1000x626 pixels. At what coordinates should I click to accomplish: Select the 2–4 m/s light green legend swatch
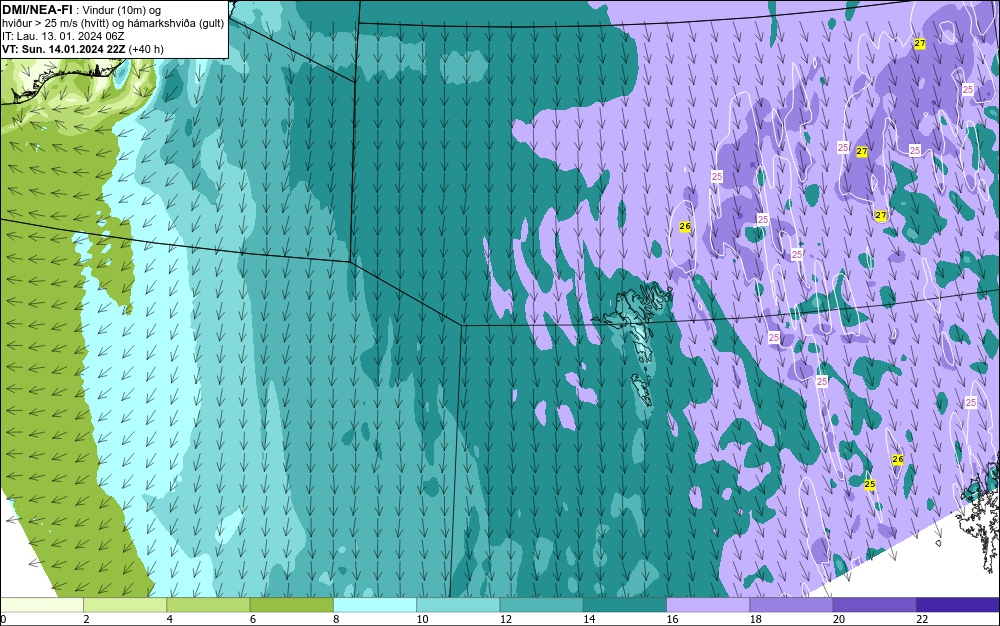[x=125, y=604]
